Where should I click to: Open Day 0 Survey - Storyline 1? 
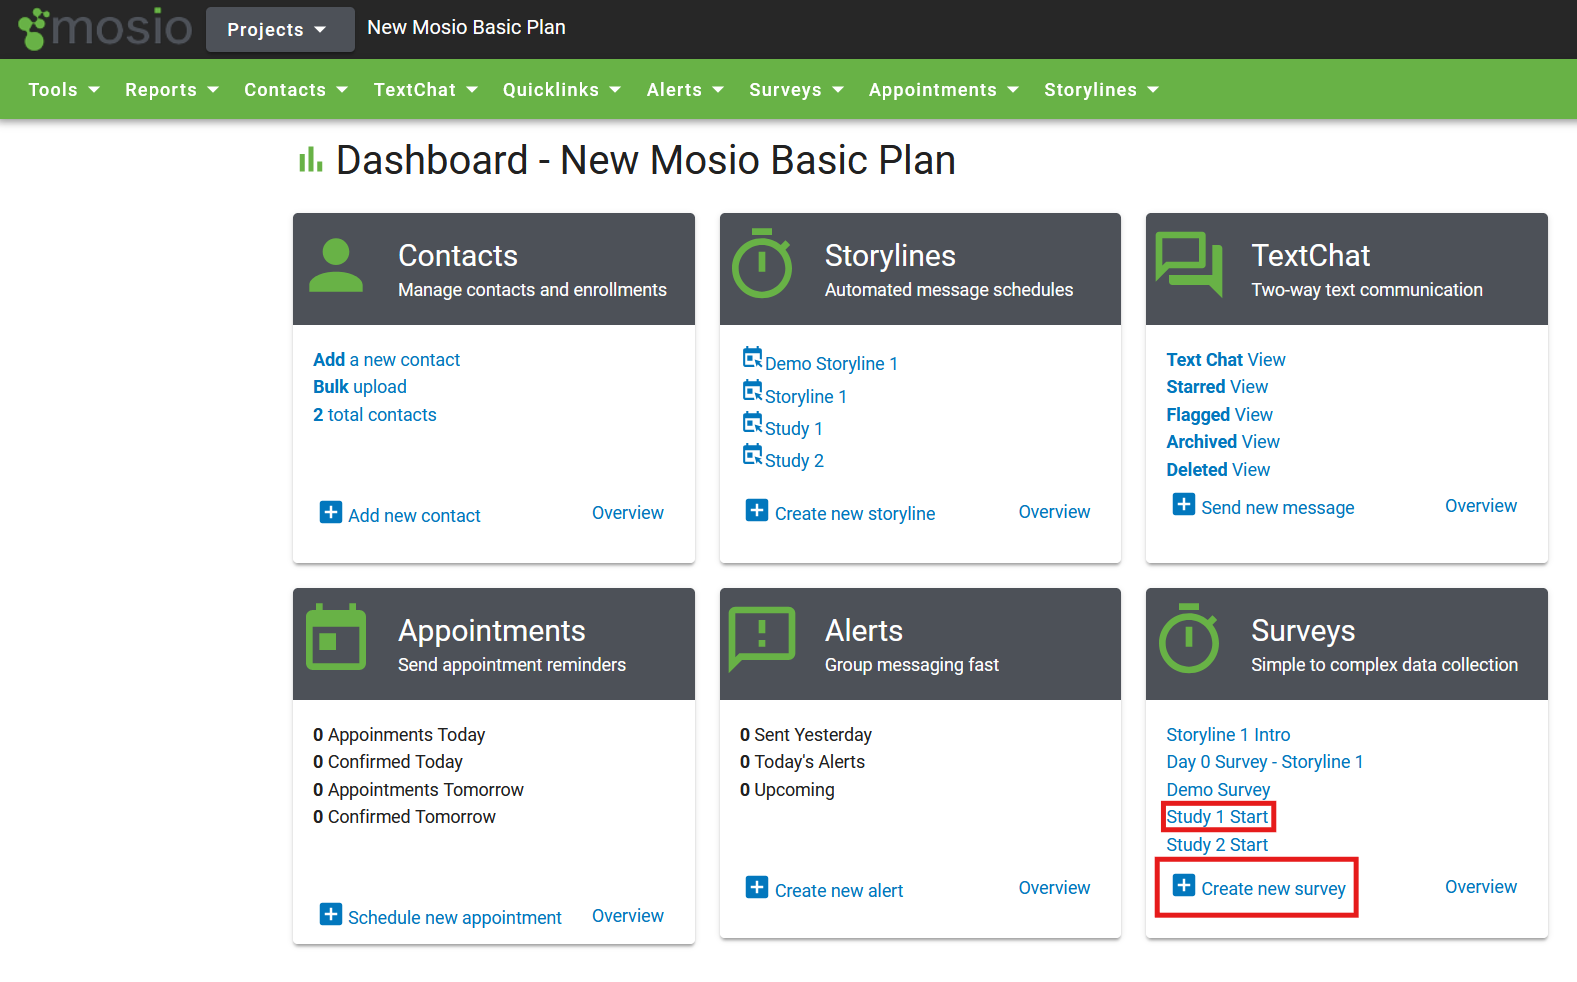[x=1265, y=762]
